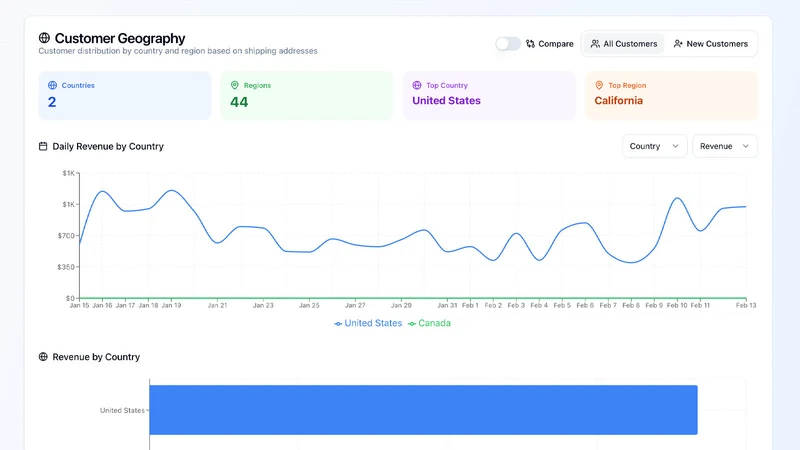Screen dimensions: 800x450
Task: Click the Regions card pin icon
Action: coord(235,85)
